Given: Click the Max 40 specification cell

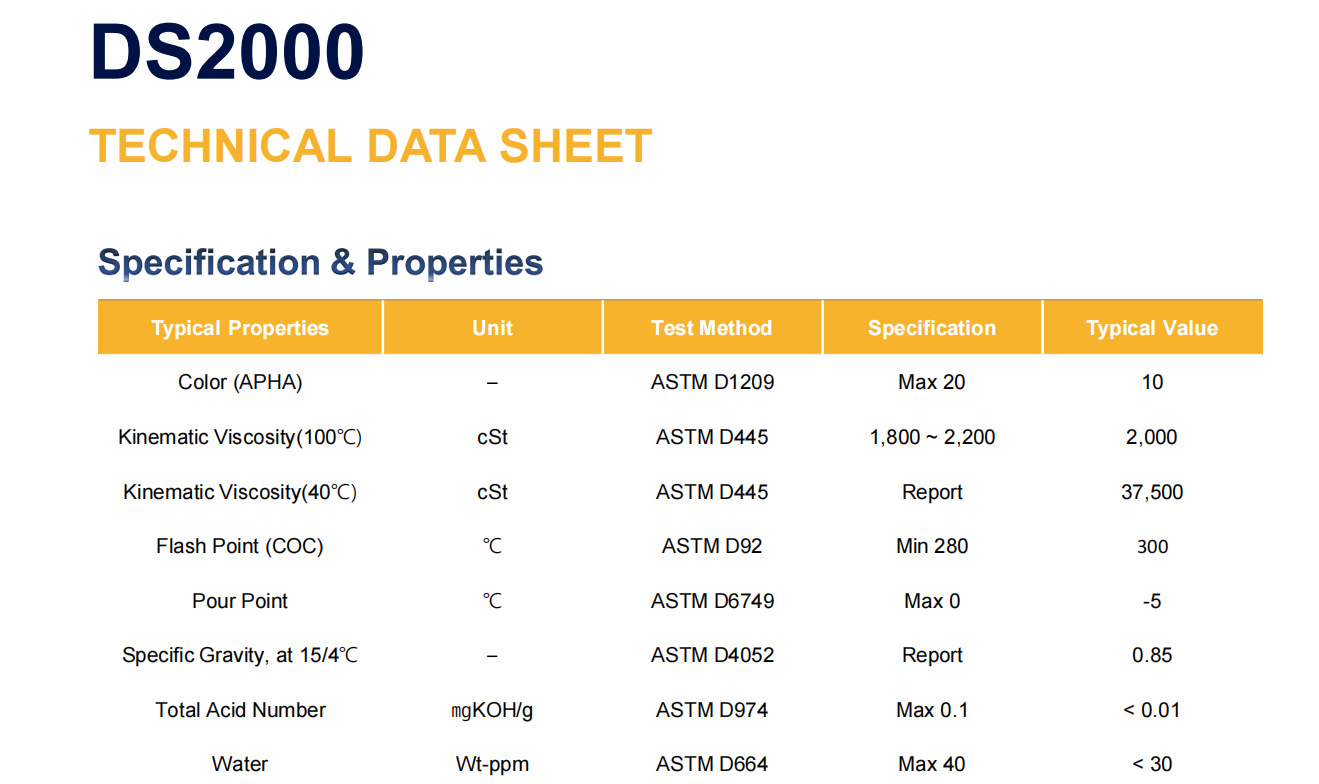Looking at the screenshot, I should (x=932, y=764).
